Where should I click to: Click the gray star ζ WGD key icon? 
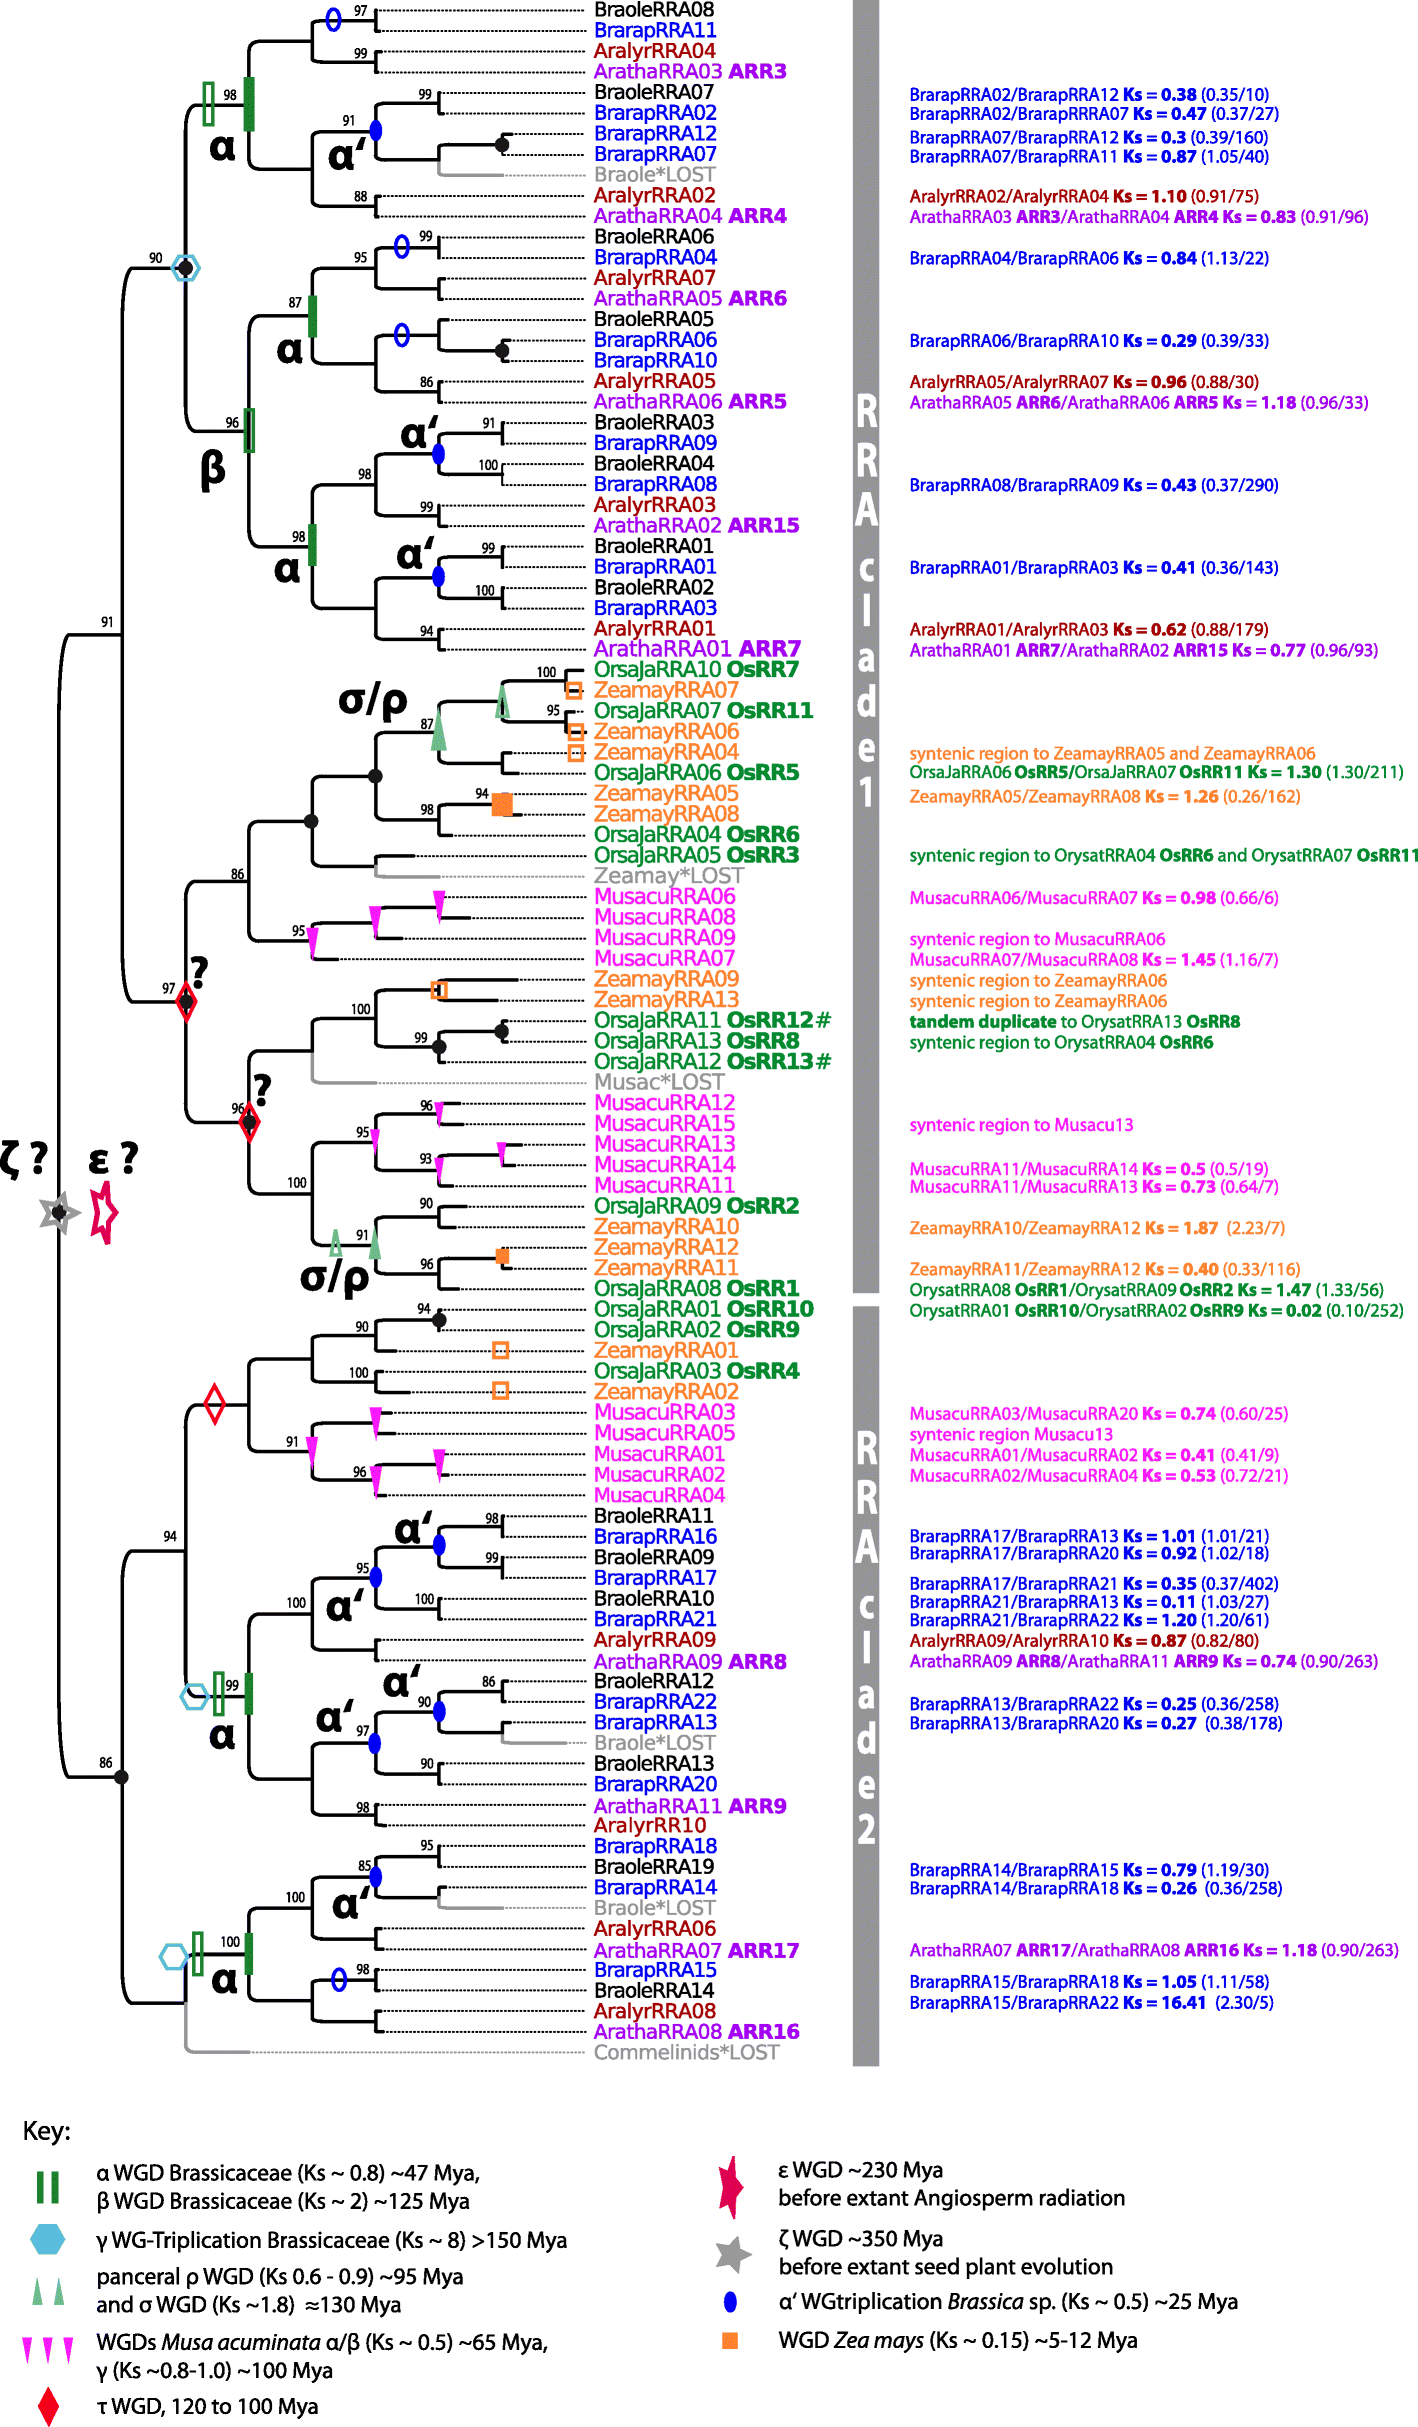[x=733, y=2255]
